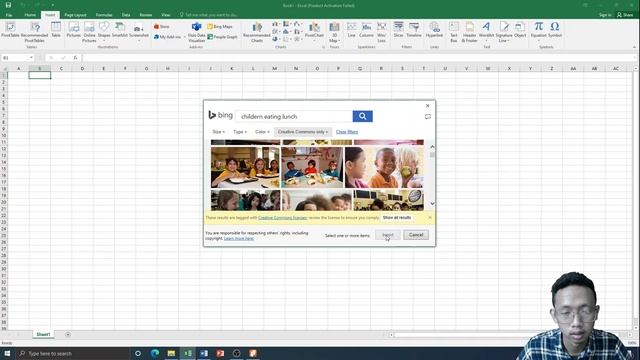Click the results scrollbar down arrow
This screenshot has width=640, height=360.
click(x=432, y=204)
